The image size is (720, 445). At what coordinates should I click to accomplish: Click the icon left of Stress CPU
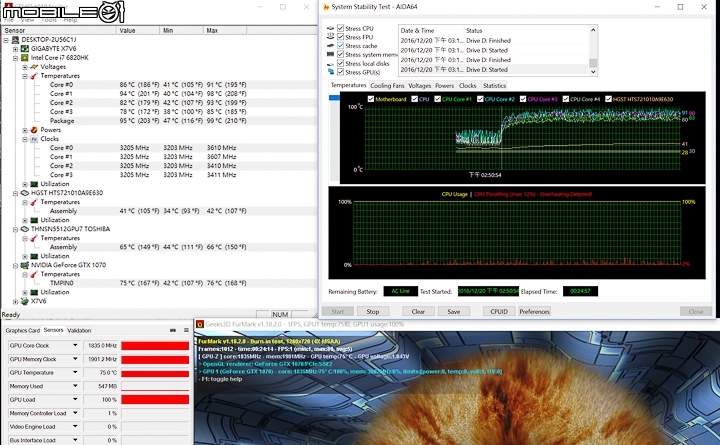[x=331, y=28]
